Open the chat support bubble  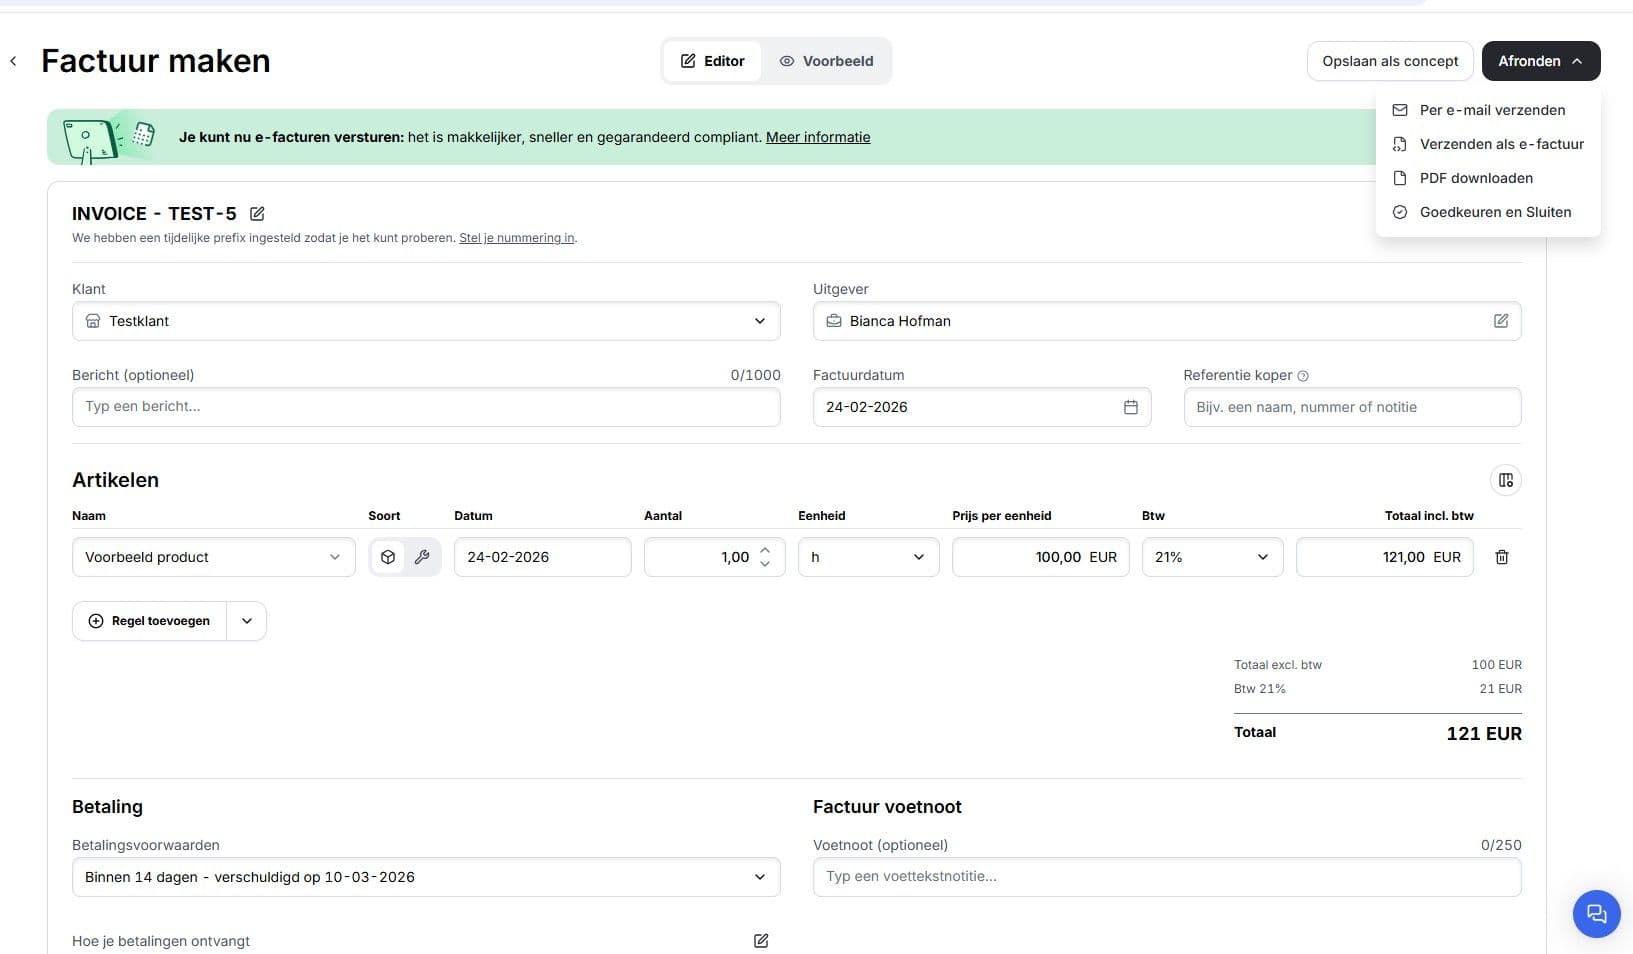point(1595,913)
